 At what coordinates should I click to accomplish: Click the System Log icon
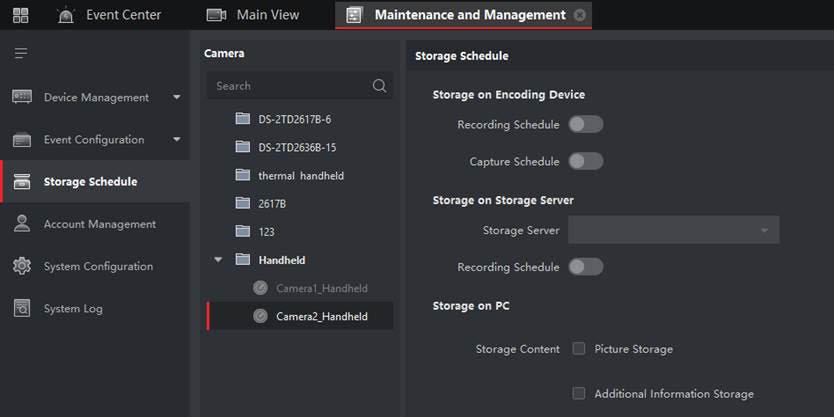(22, 309)
